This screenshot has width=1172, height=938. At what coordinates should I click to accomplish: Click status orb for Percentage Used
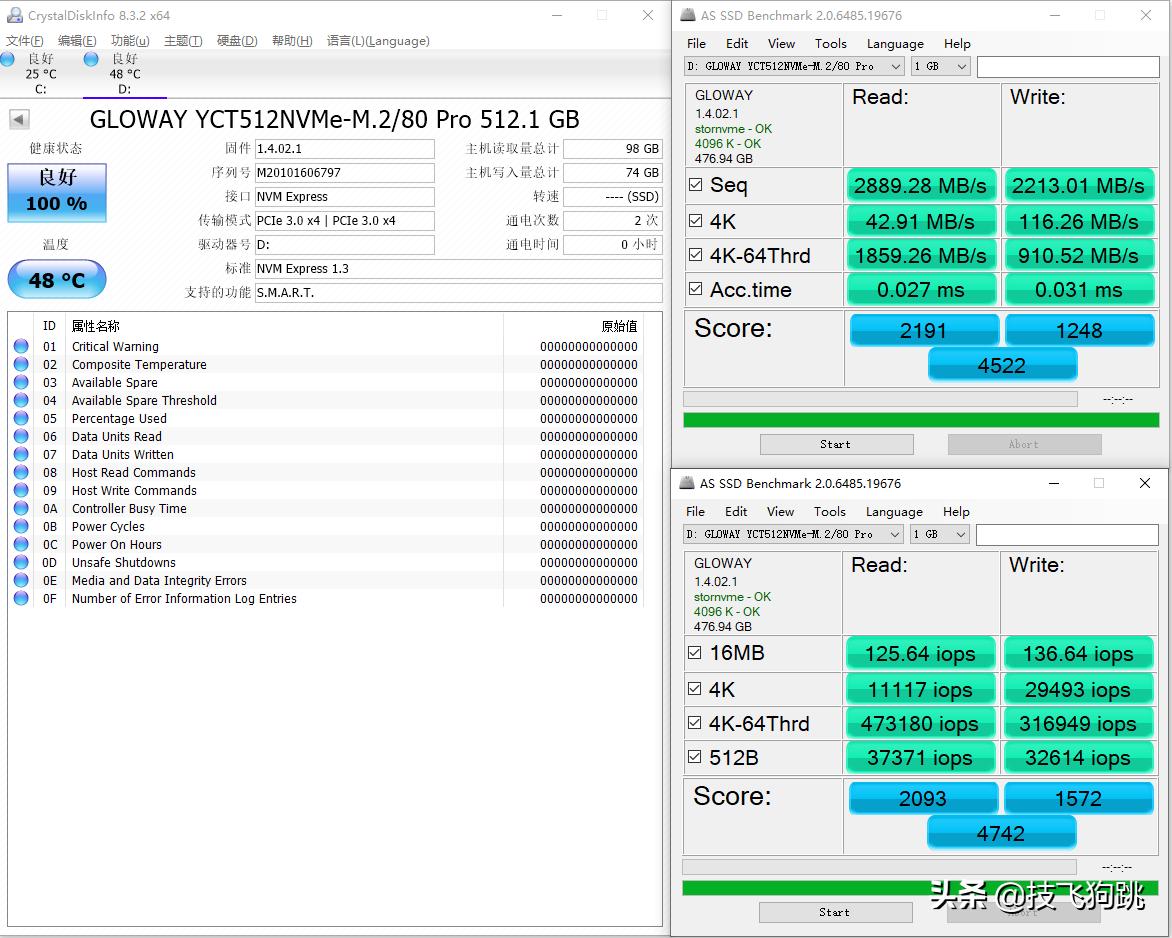21,418
